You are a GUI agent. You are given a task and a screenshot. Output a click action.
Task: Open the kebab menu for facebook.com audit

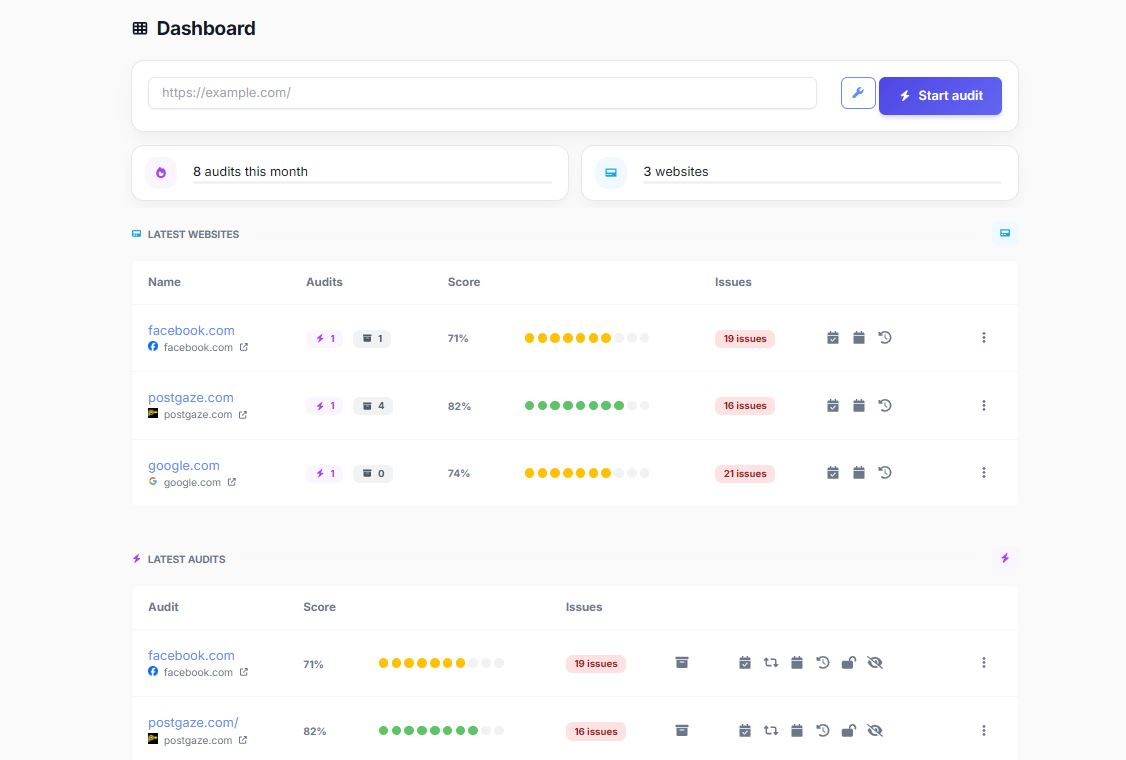tap(984, 662)
